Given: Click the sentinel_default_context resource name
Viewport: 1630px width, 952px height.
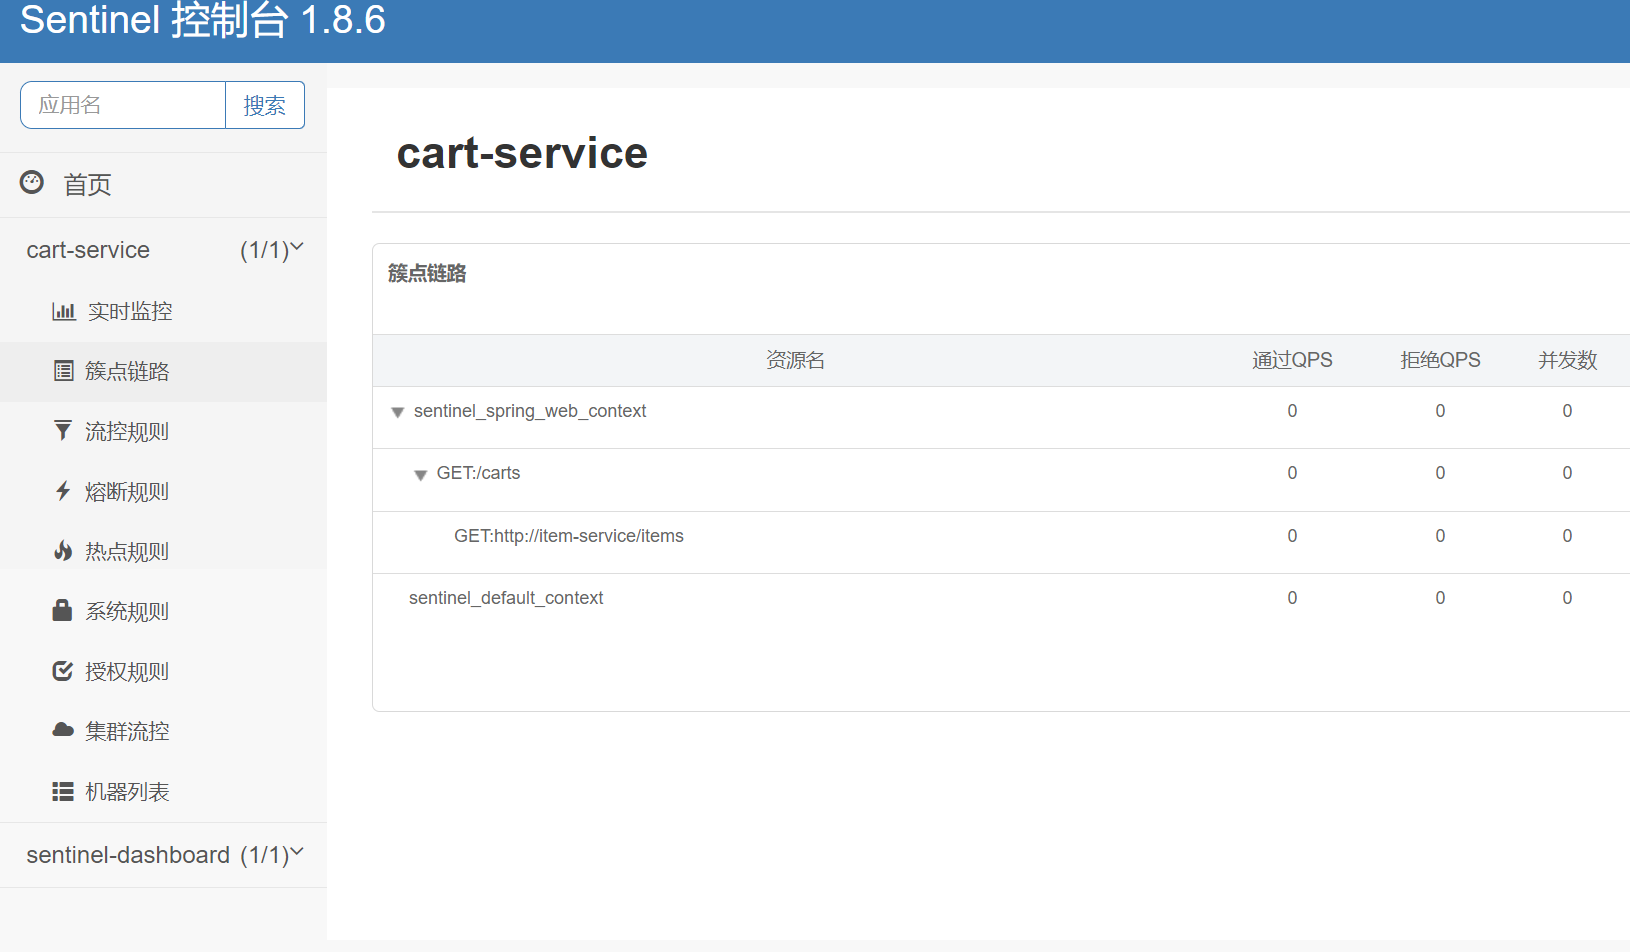Looking at the screenshot, I should [506, 598].
